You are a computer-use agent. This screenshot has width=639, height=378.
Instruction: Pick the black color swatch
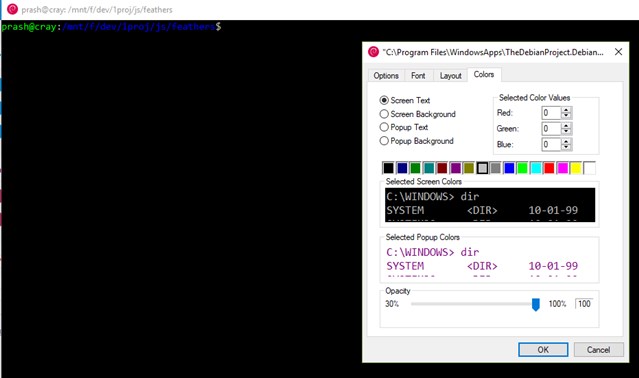(x=388, y=168)
